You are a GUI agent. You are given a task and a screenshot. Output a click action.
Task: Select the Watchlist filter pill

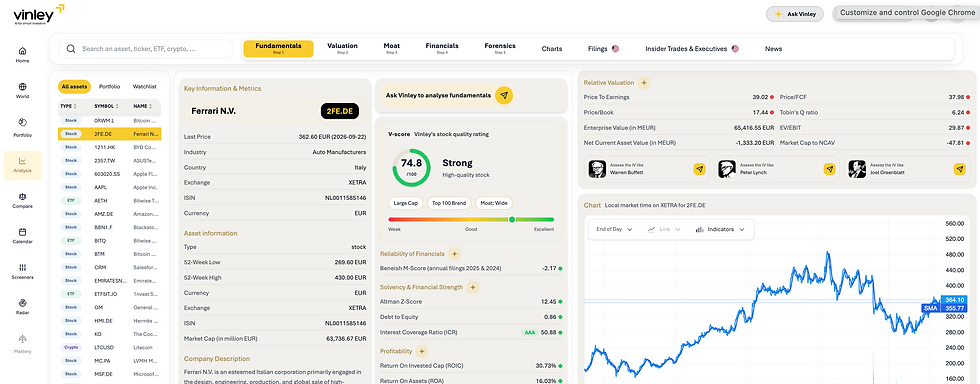click(144, 86)
